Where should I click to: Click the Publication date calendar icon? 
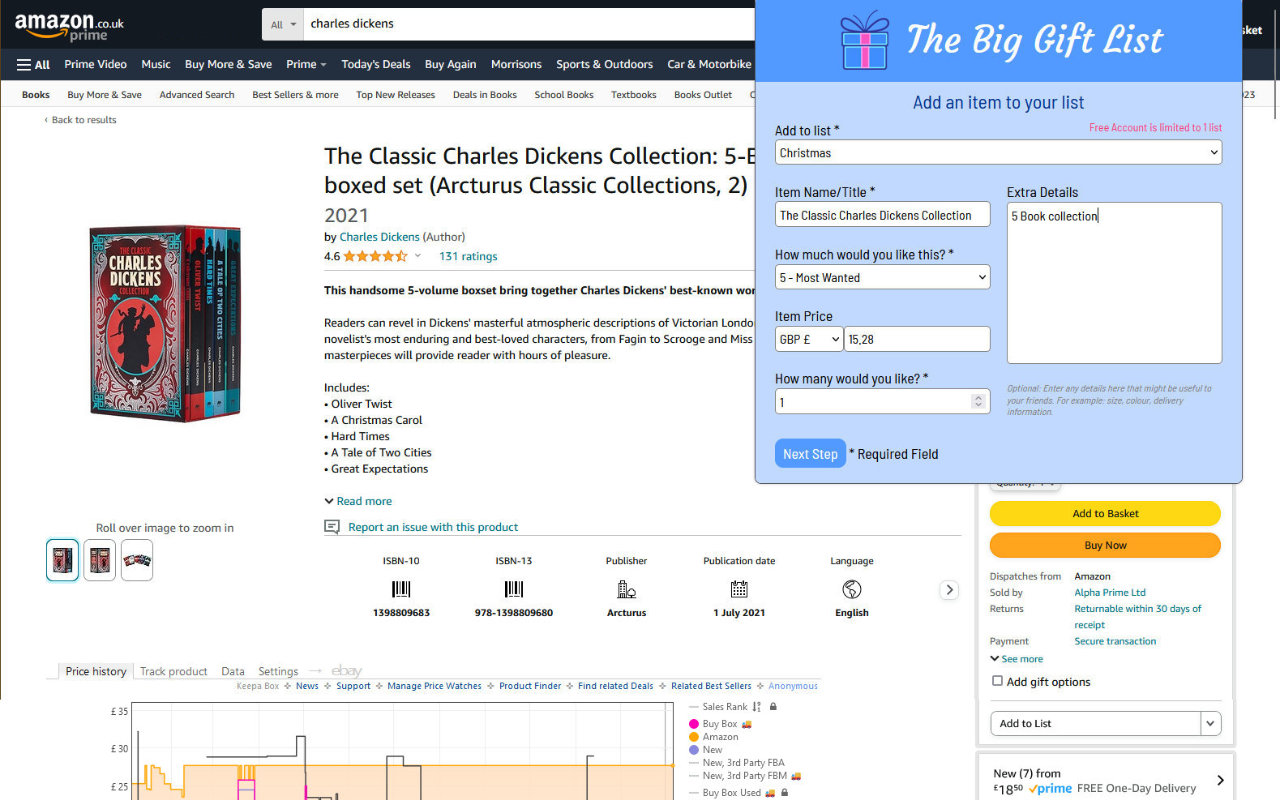coord(739,589)
